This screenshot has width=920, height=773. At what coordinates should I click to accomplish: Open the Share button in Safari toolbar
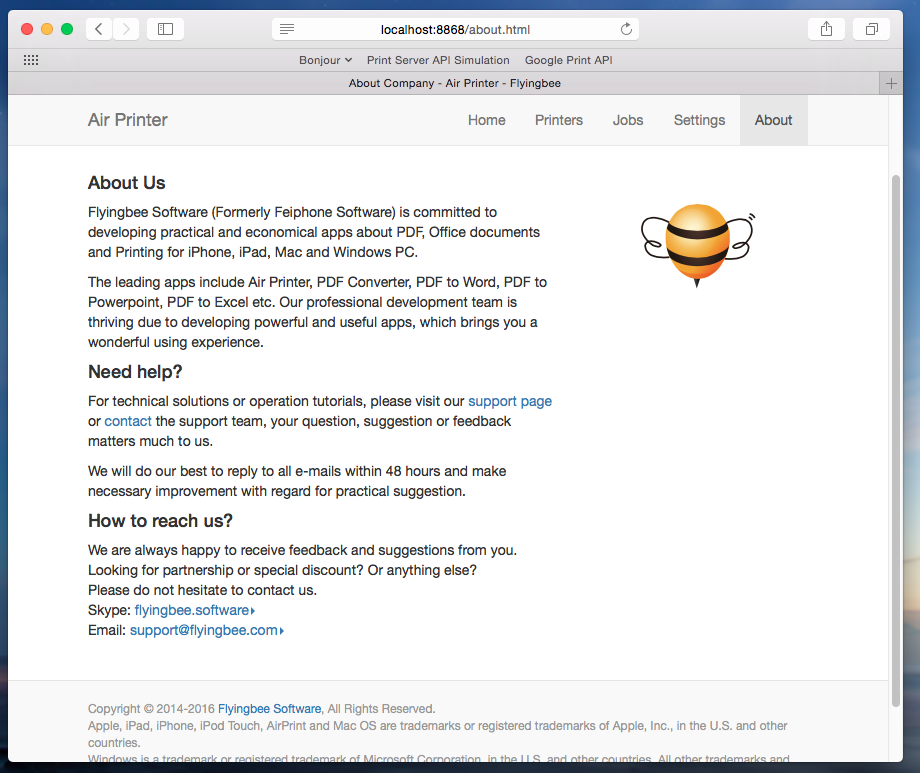tap(826, 29)
